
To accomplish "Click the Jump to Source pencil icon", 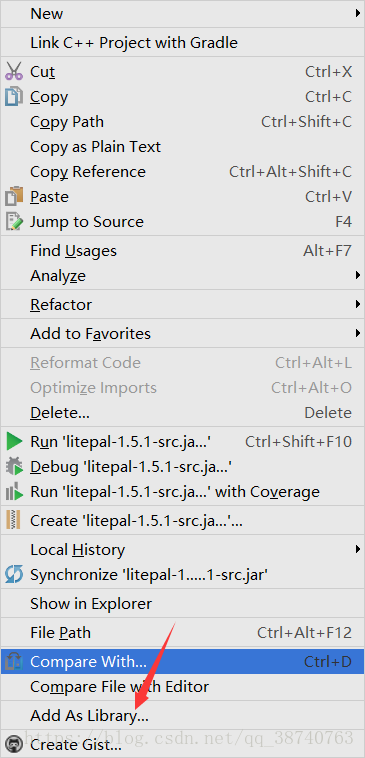I will coord(14,222).
